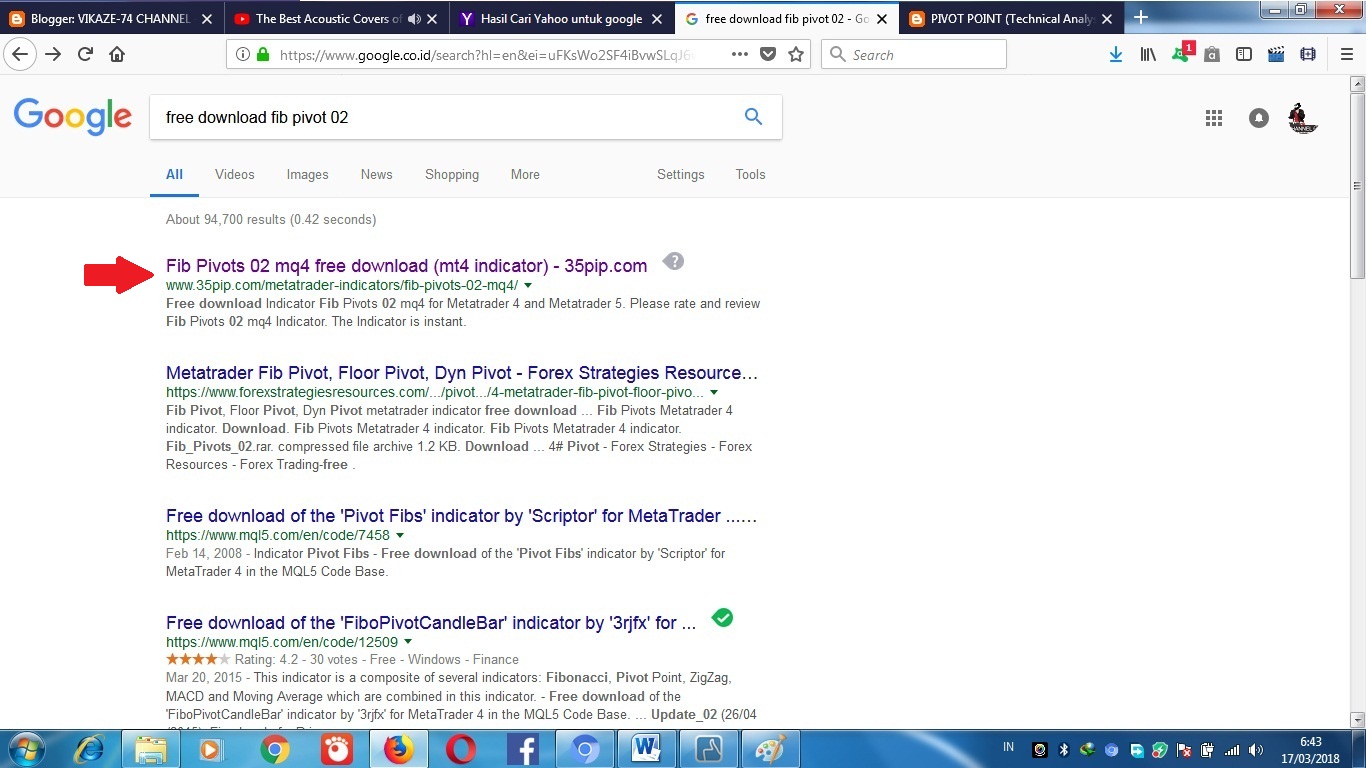Open the Fib Pivots 02 mq4 35pip.com result
The image size is (1366, 768).
point(406,266)
